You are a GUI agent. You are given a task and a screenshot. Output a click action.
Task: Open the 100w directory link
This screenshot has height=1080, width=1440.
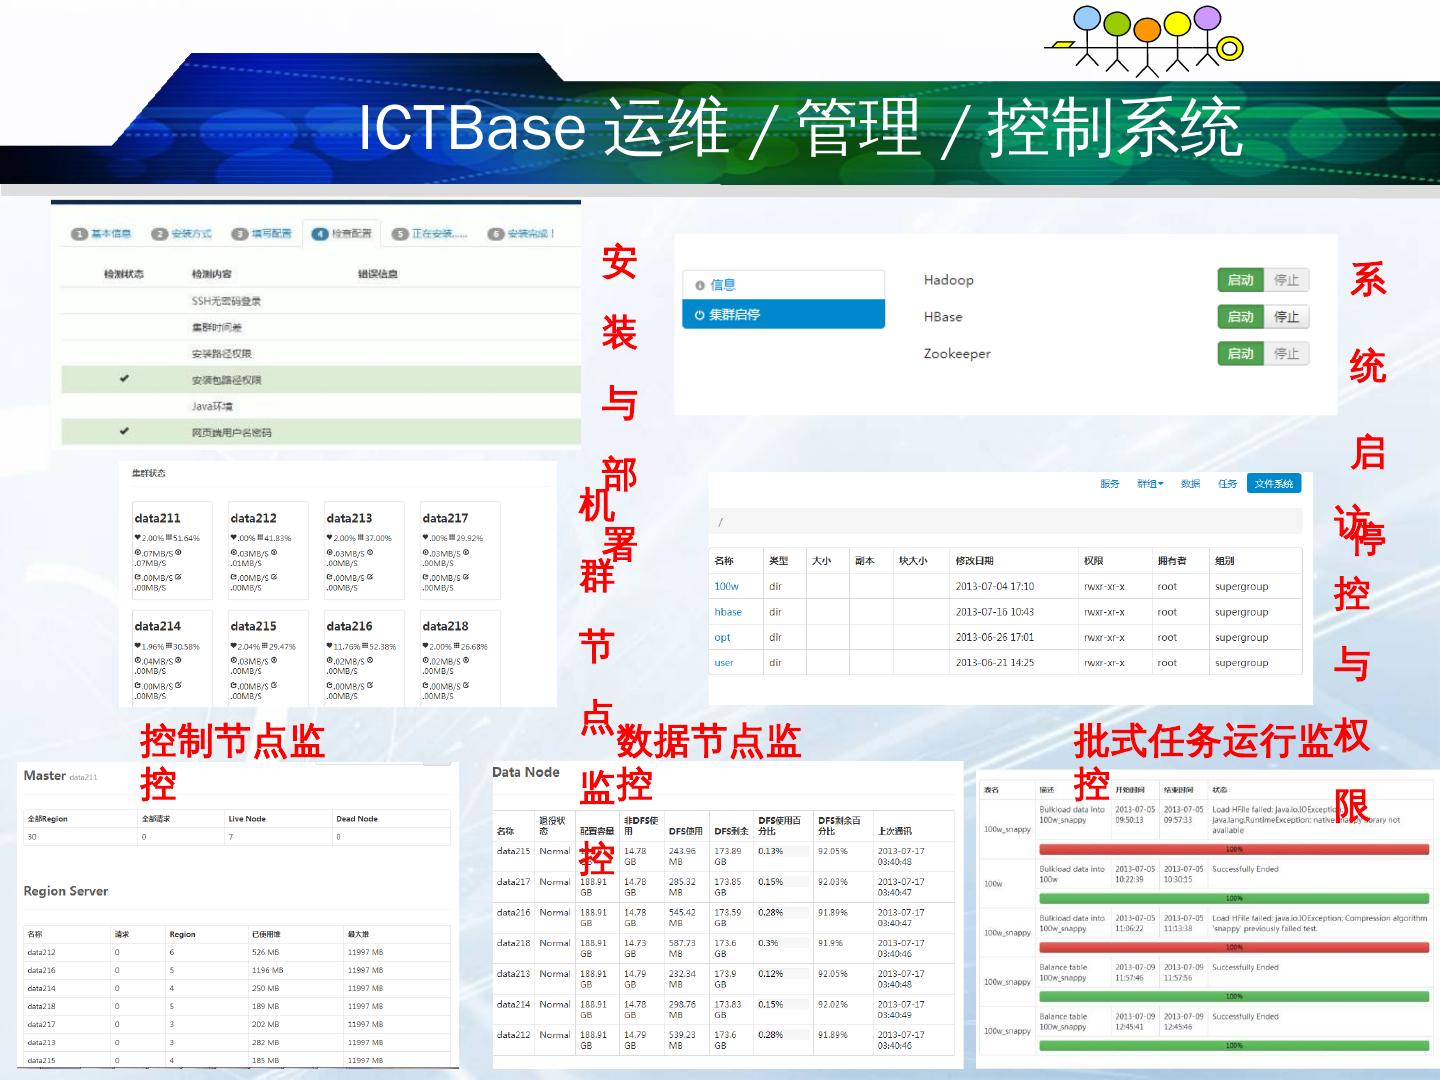pyautogui.click(x=726, y=587)
